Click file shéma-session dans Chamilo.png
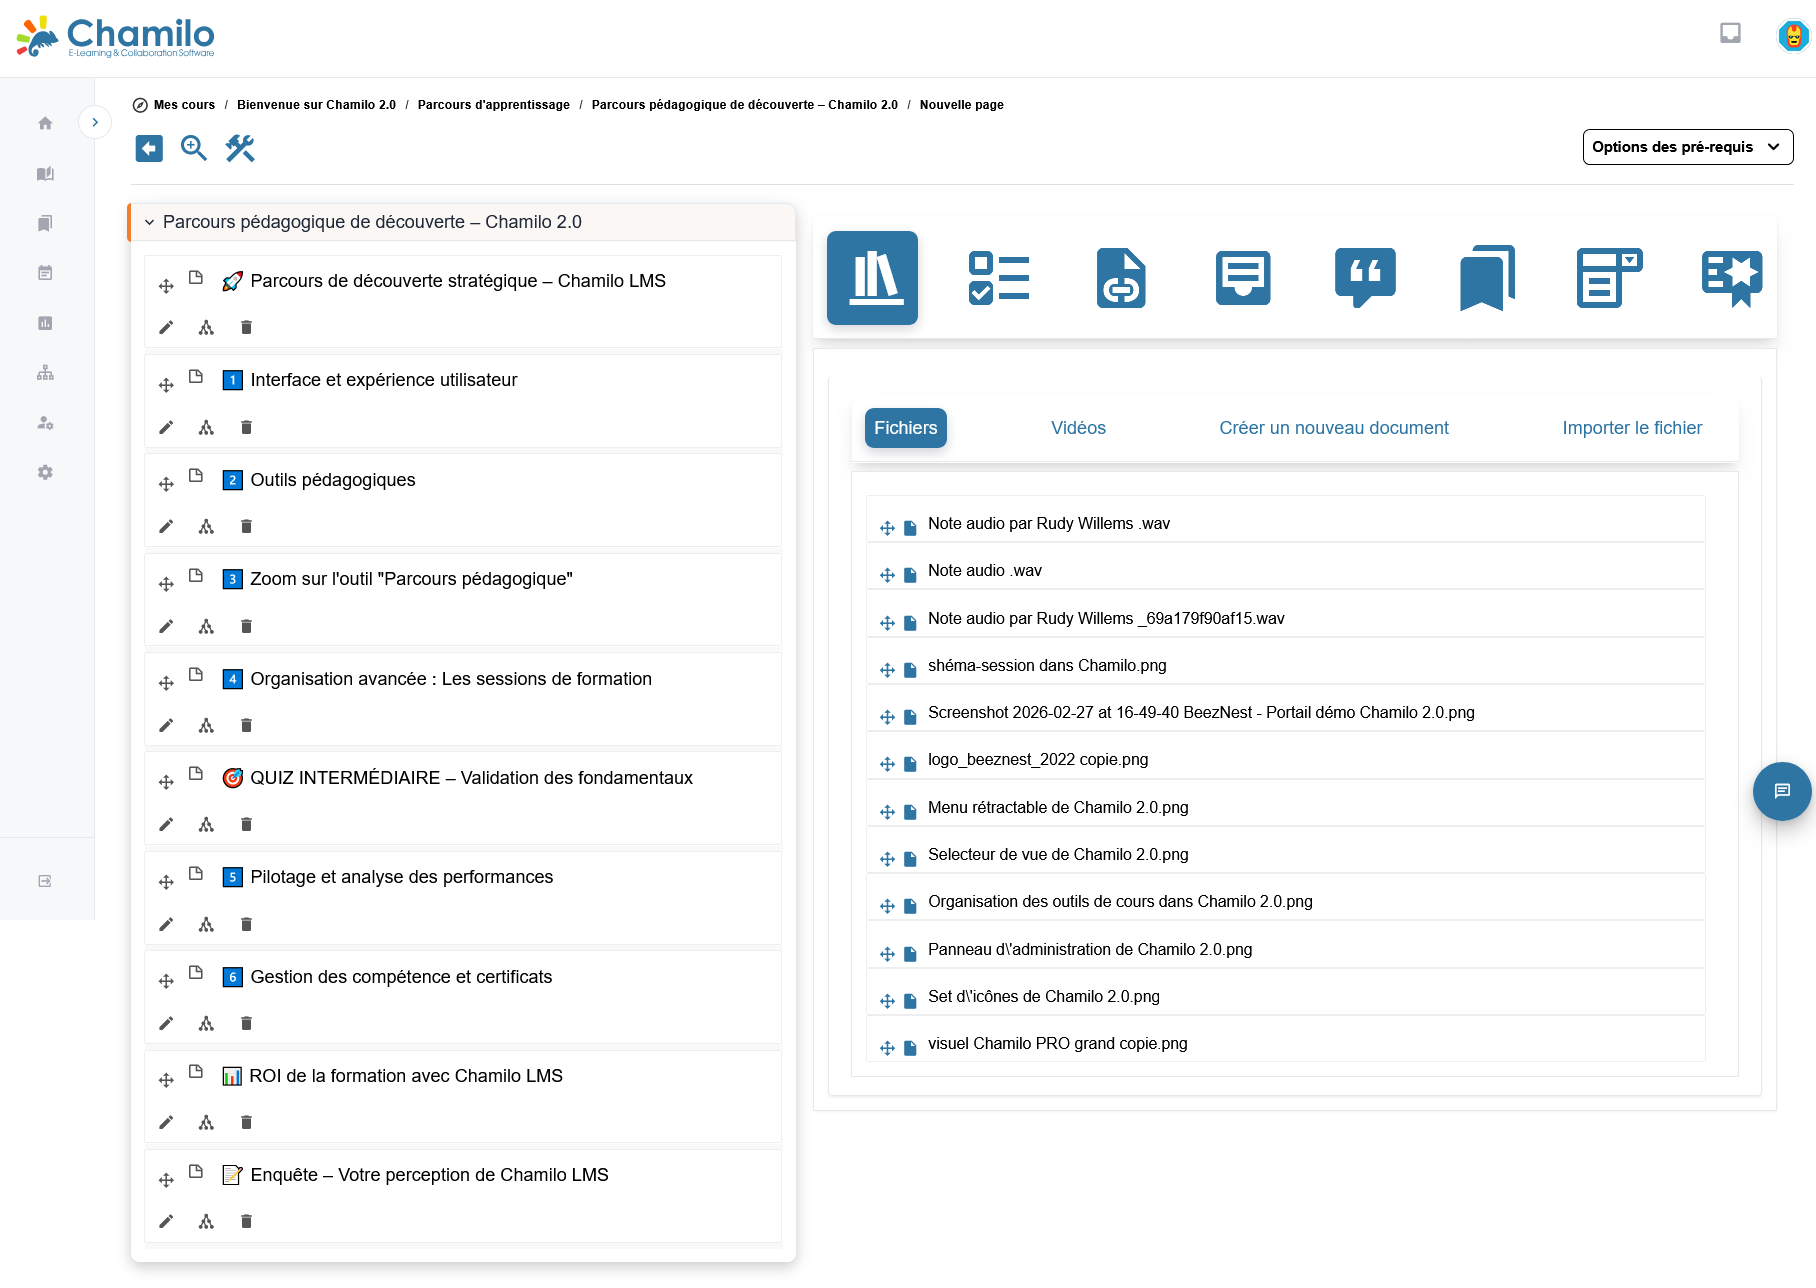 click(1047, 665)
